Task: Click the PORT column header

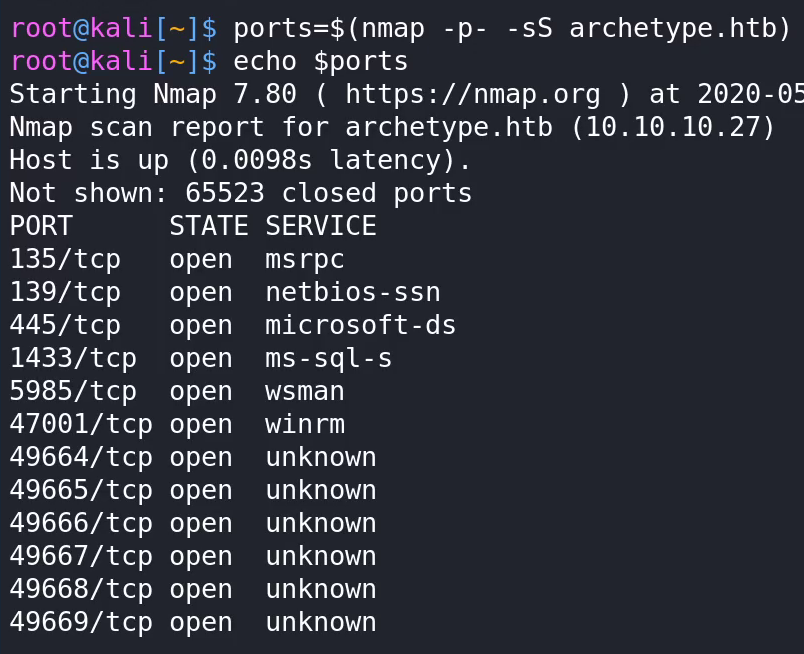Action: 41,226
